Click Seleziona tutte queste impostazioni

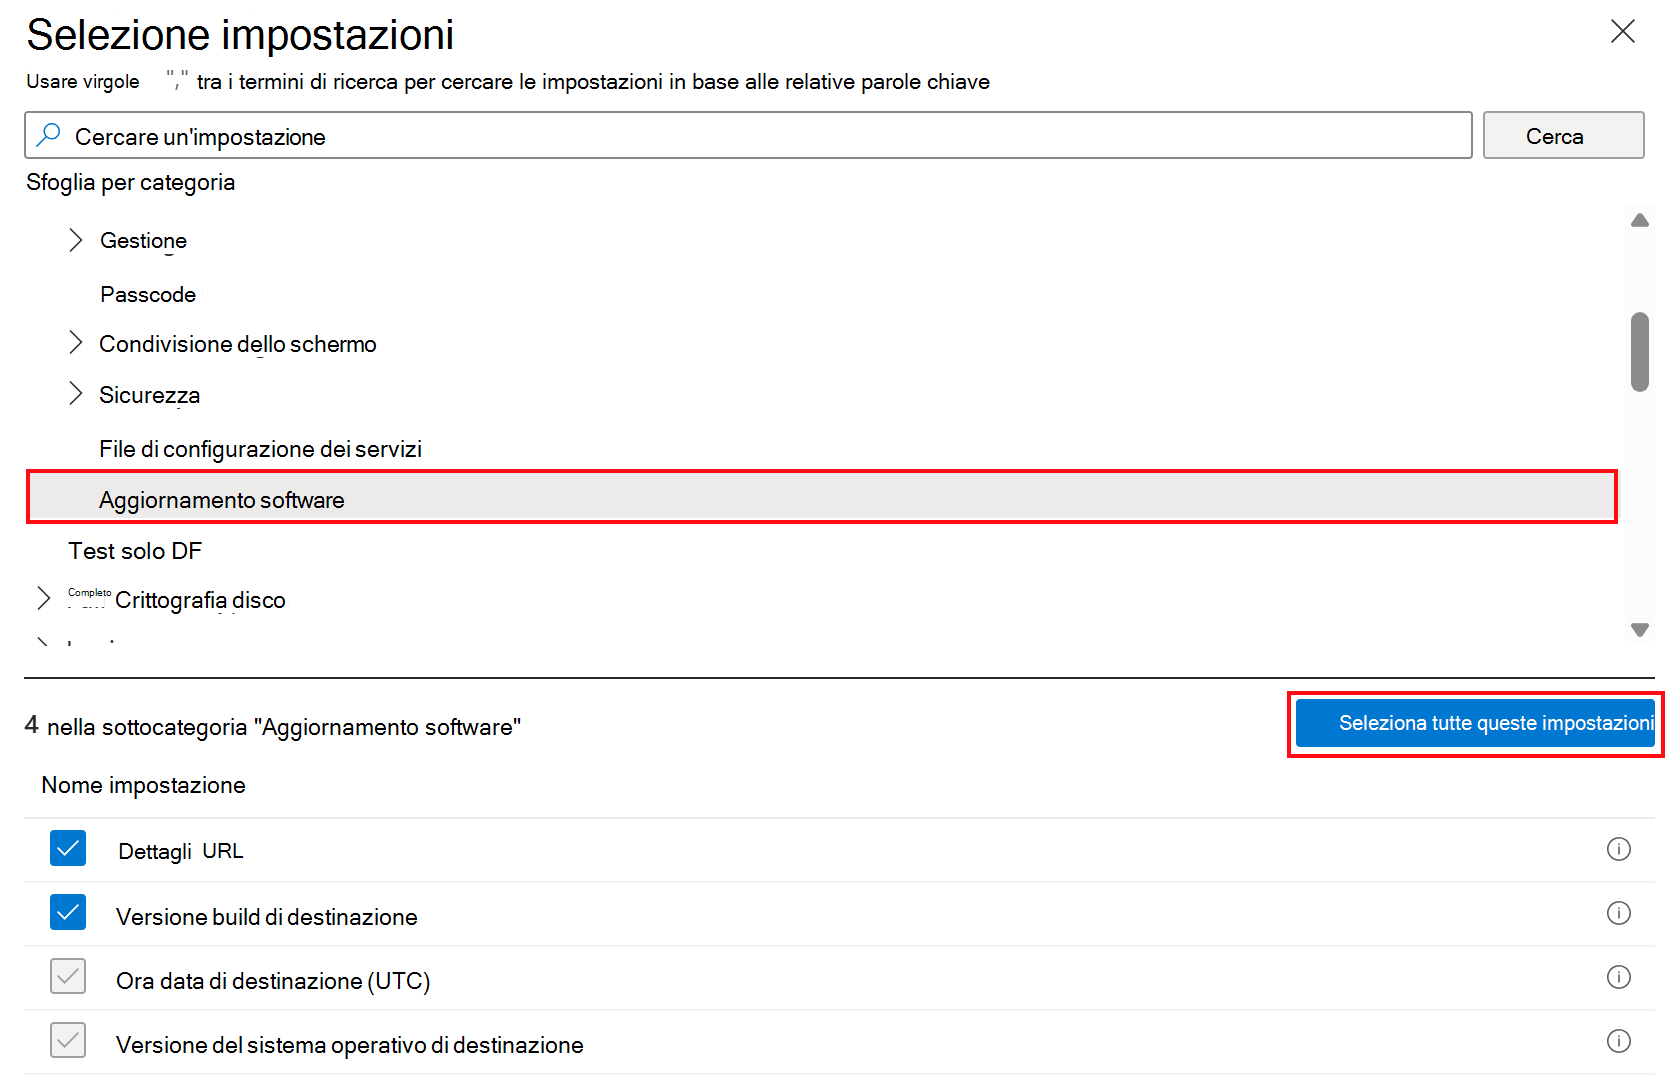click(x=1475, y=723)
